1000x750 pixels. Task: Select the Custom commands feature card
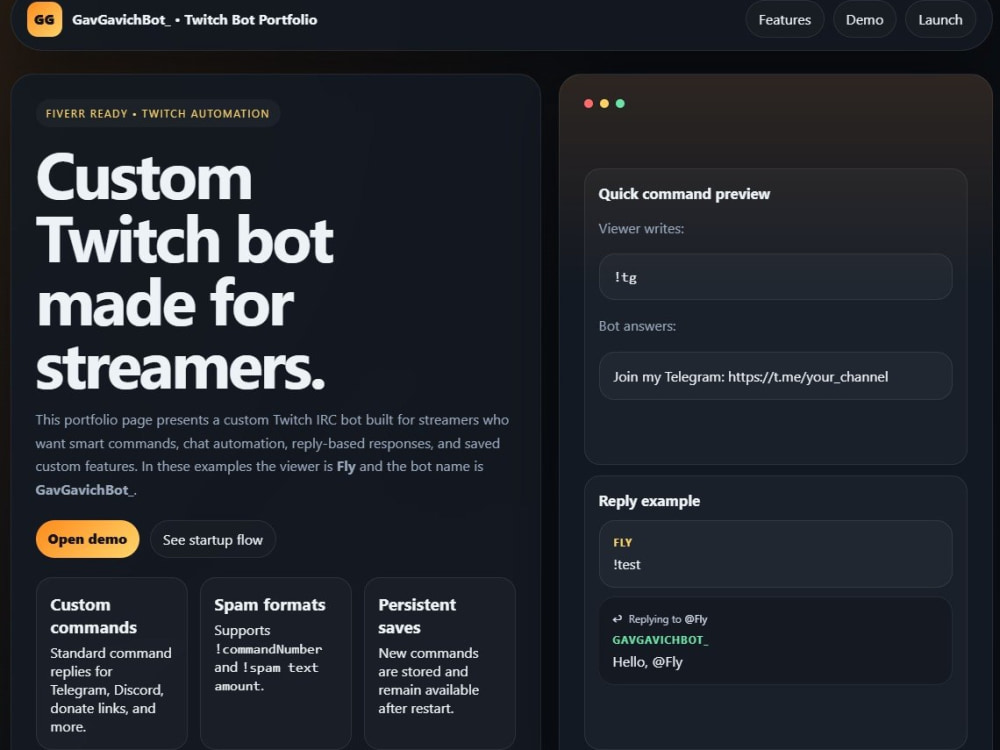tap(112, 663)
